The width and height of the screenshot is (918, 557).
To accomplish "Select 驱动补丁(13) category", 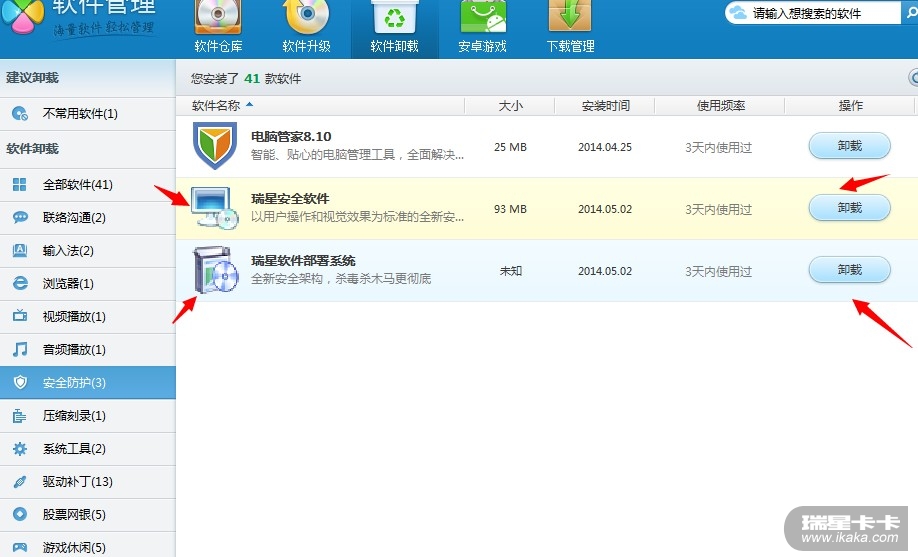I will [88, 481].
